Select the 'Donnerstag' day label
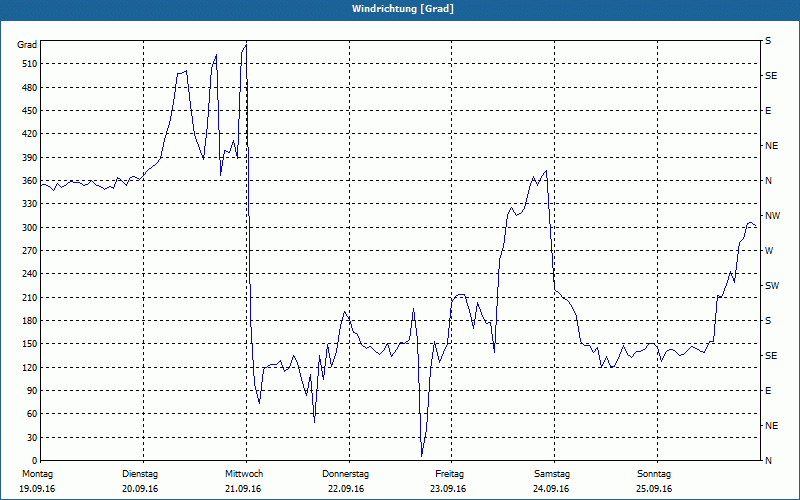 point(345,474)
